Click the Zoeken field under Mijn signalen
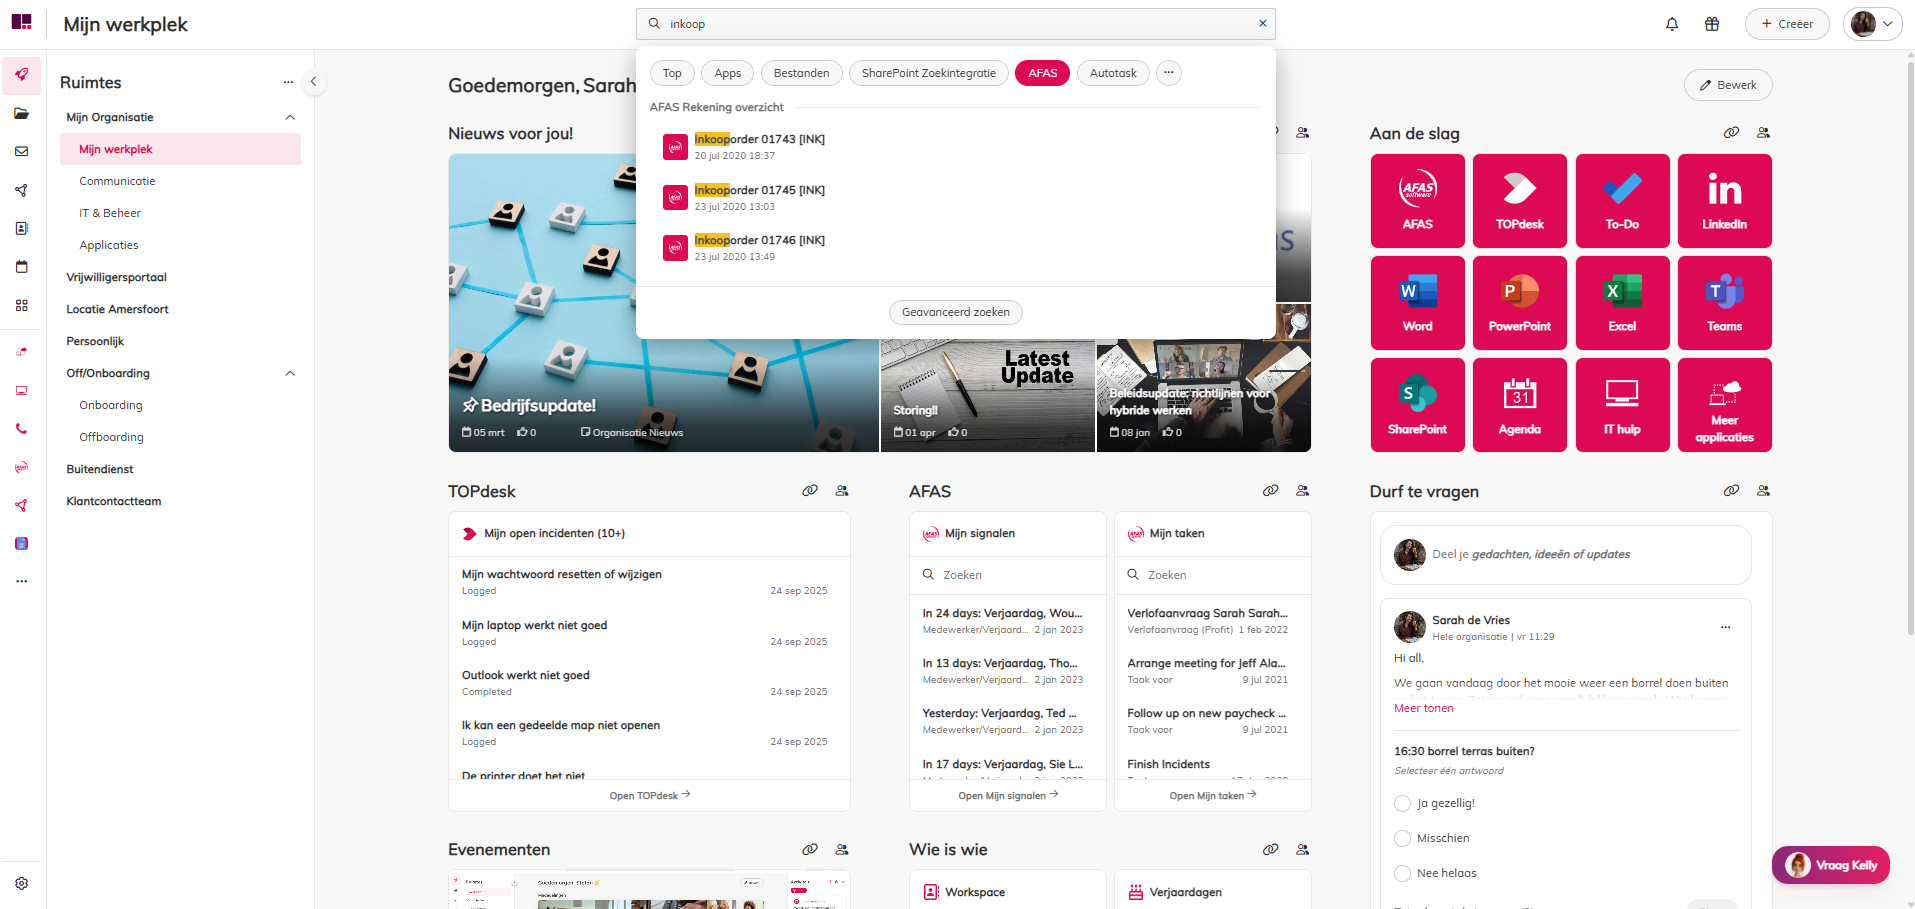The width and height of the screenshot is (1915, 909). pyautogui.click(x=1008, y=575)
